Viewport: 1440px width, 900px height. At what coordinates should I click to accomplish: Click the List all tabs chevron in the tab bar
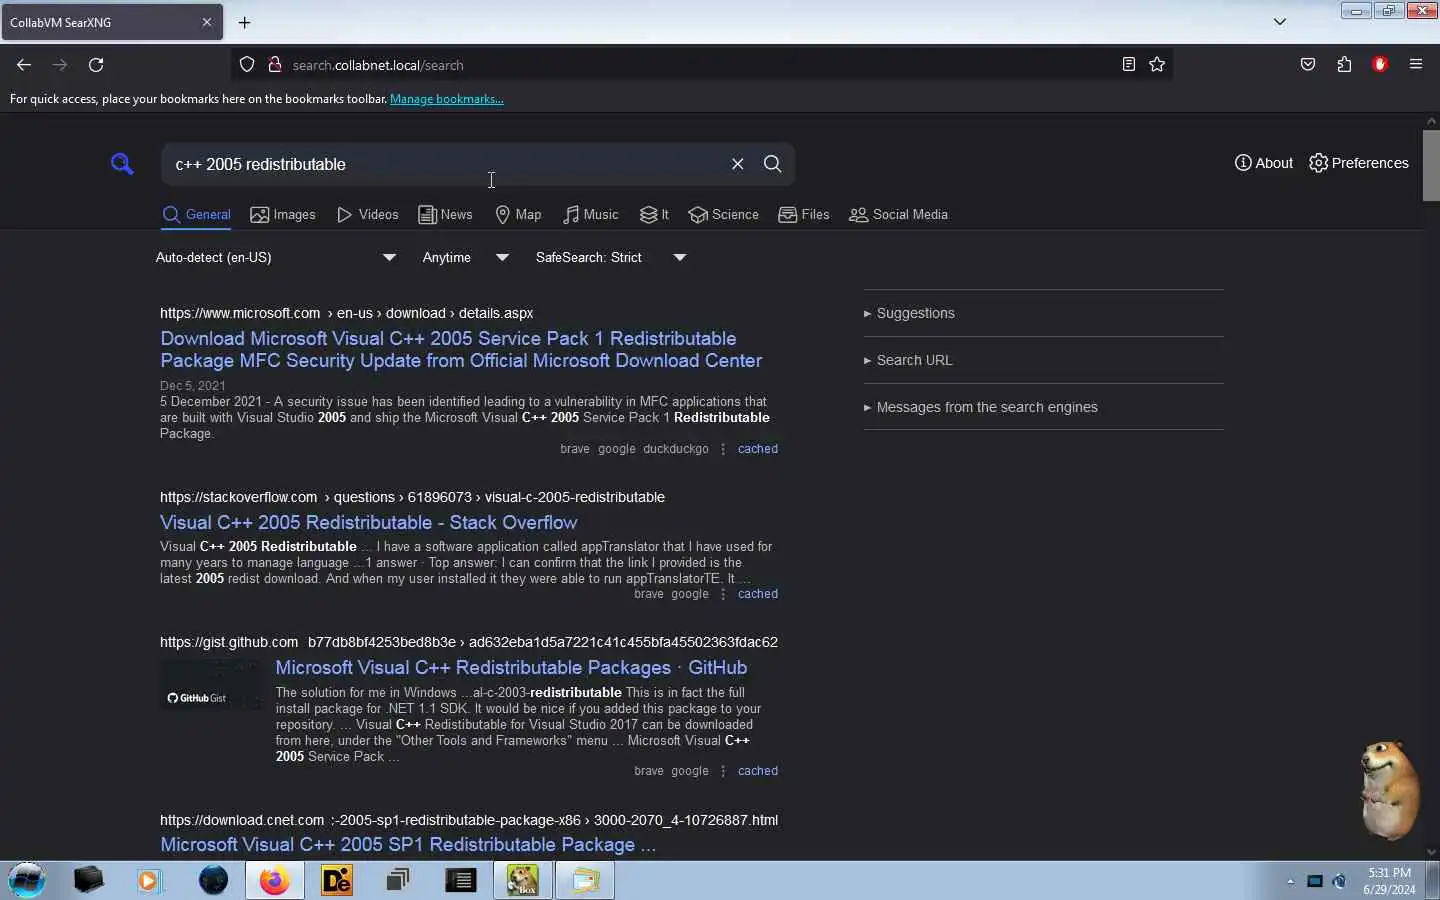pyautogui.click(x=1280, y=22)
